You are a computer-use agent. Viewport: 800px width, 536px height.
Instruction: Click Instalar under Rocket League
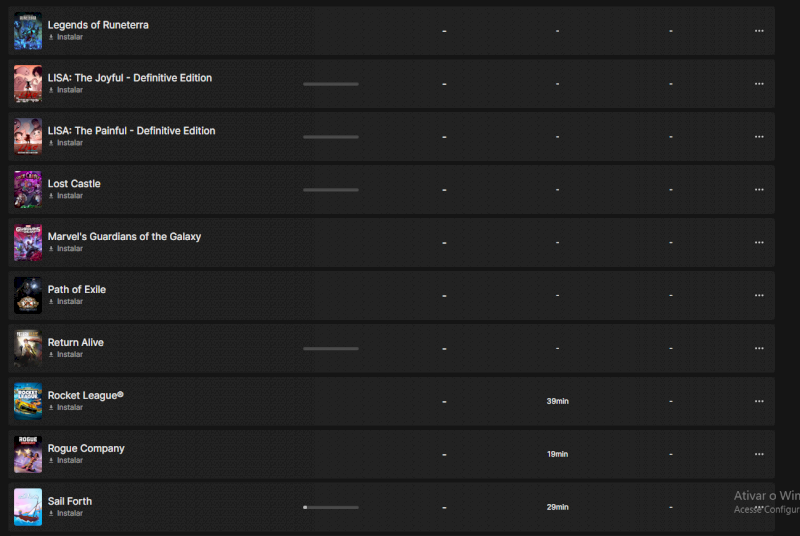pos(66,407)
